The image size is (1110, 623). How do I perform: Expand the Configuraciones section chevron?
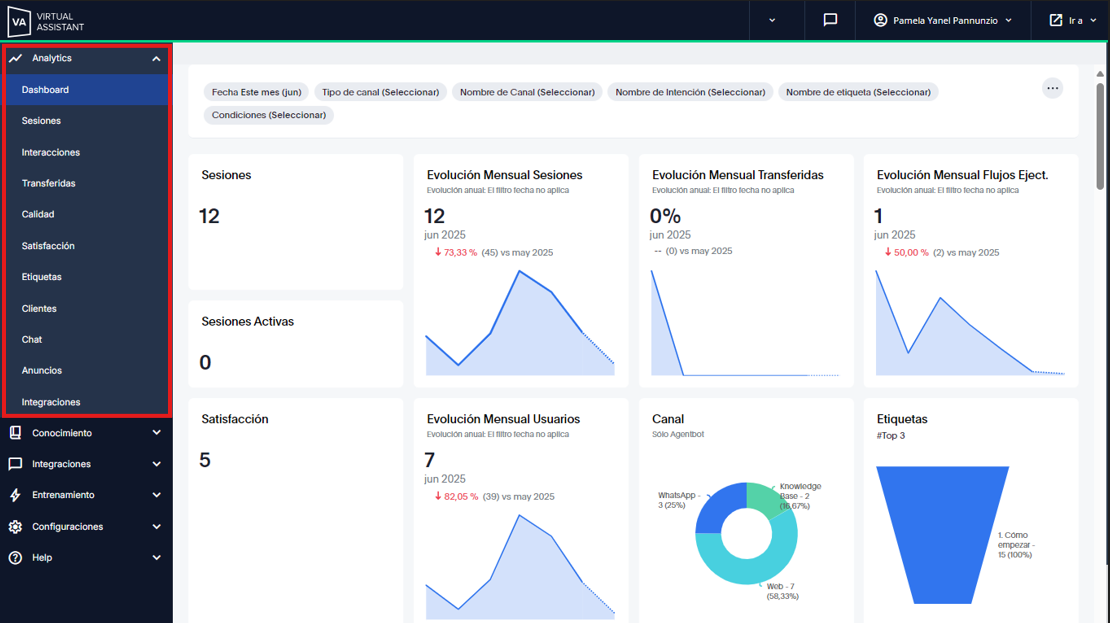click(x=156, y=527)
